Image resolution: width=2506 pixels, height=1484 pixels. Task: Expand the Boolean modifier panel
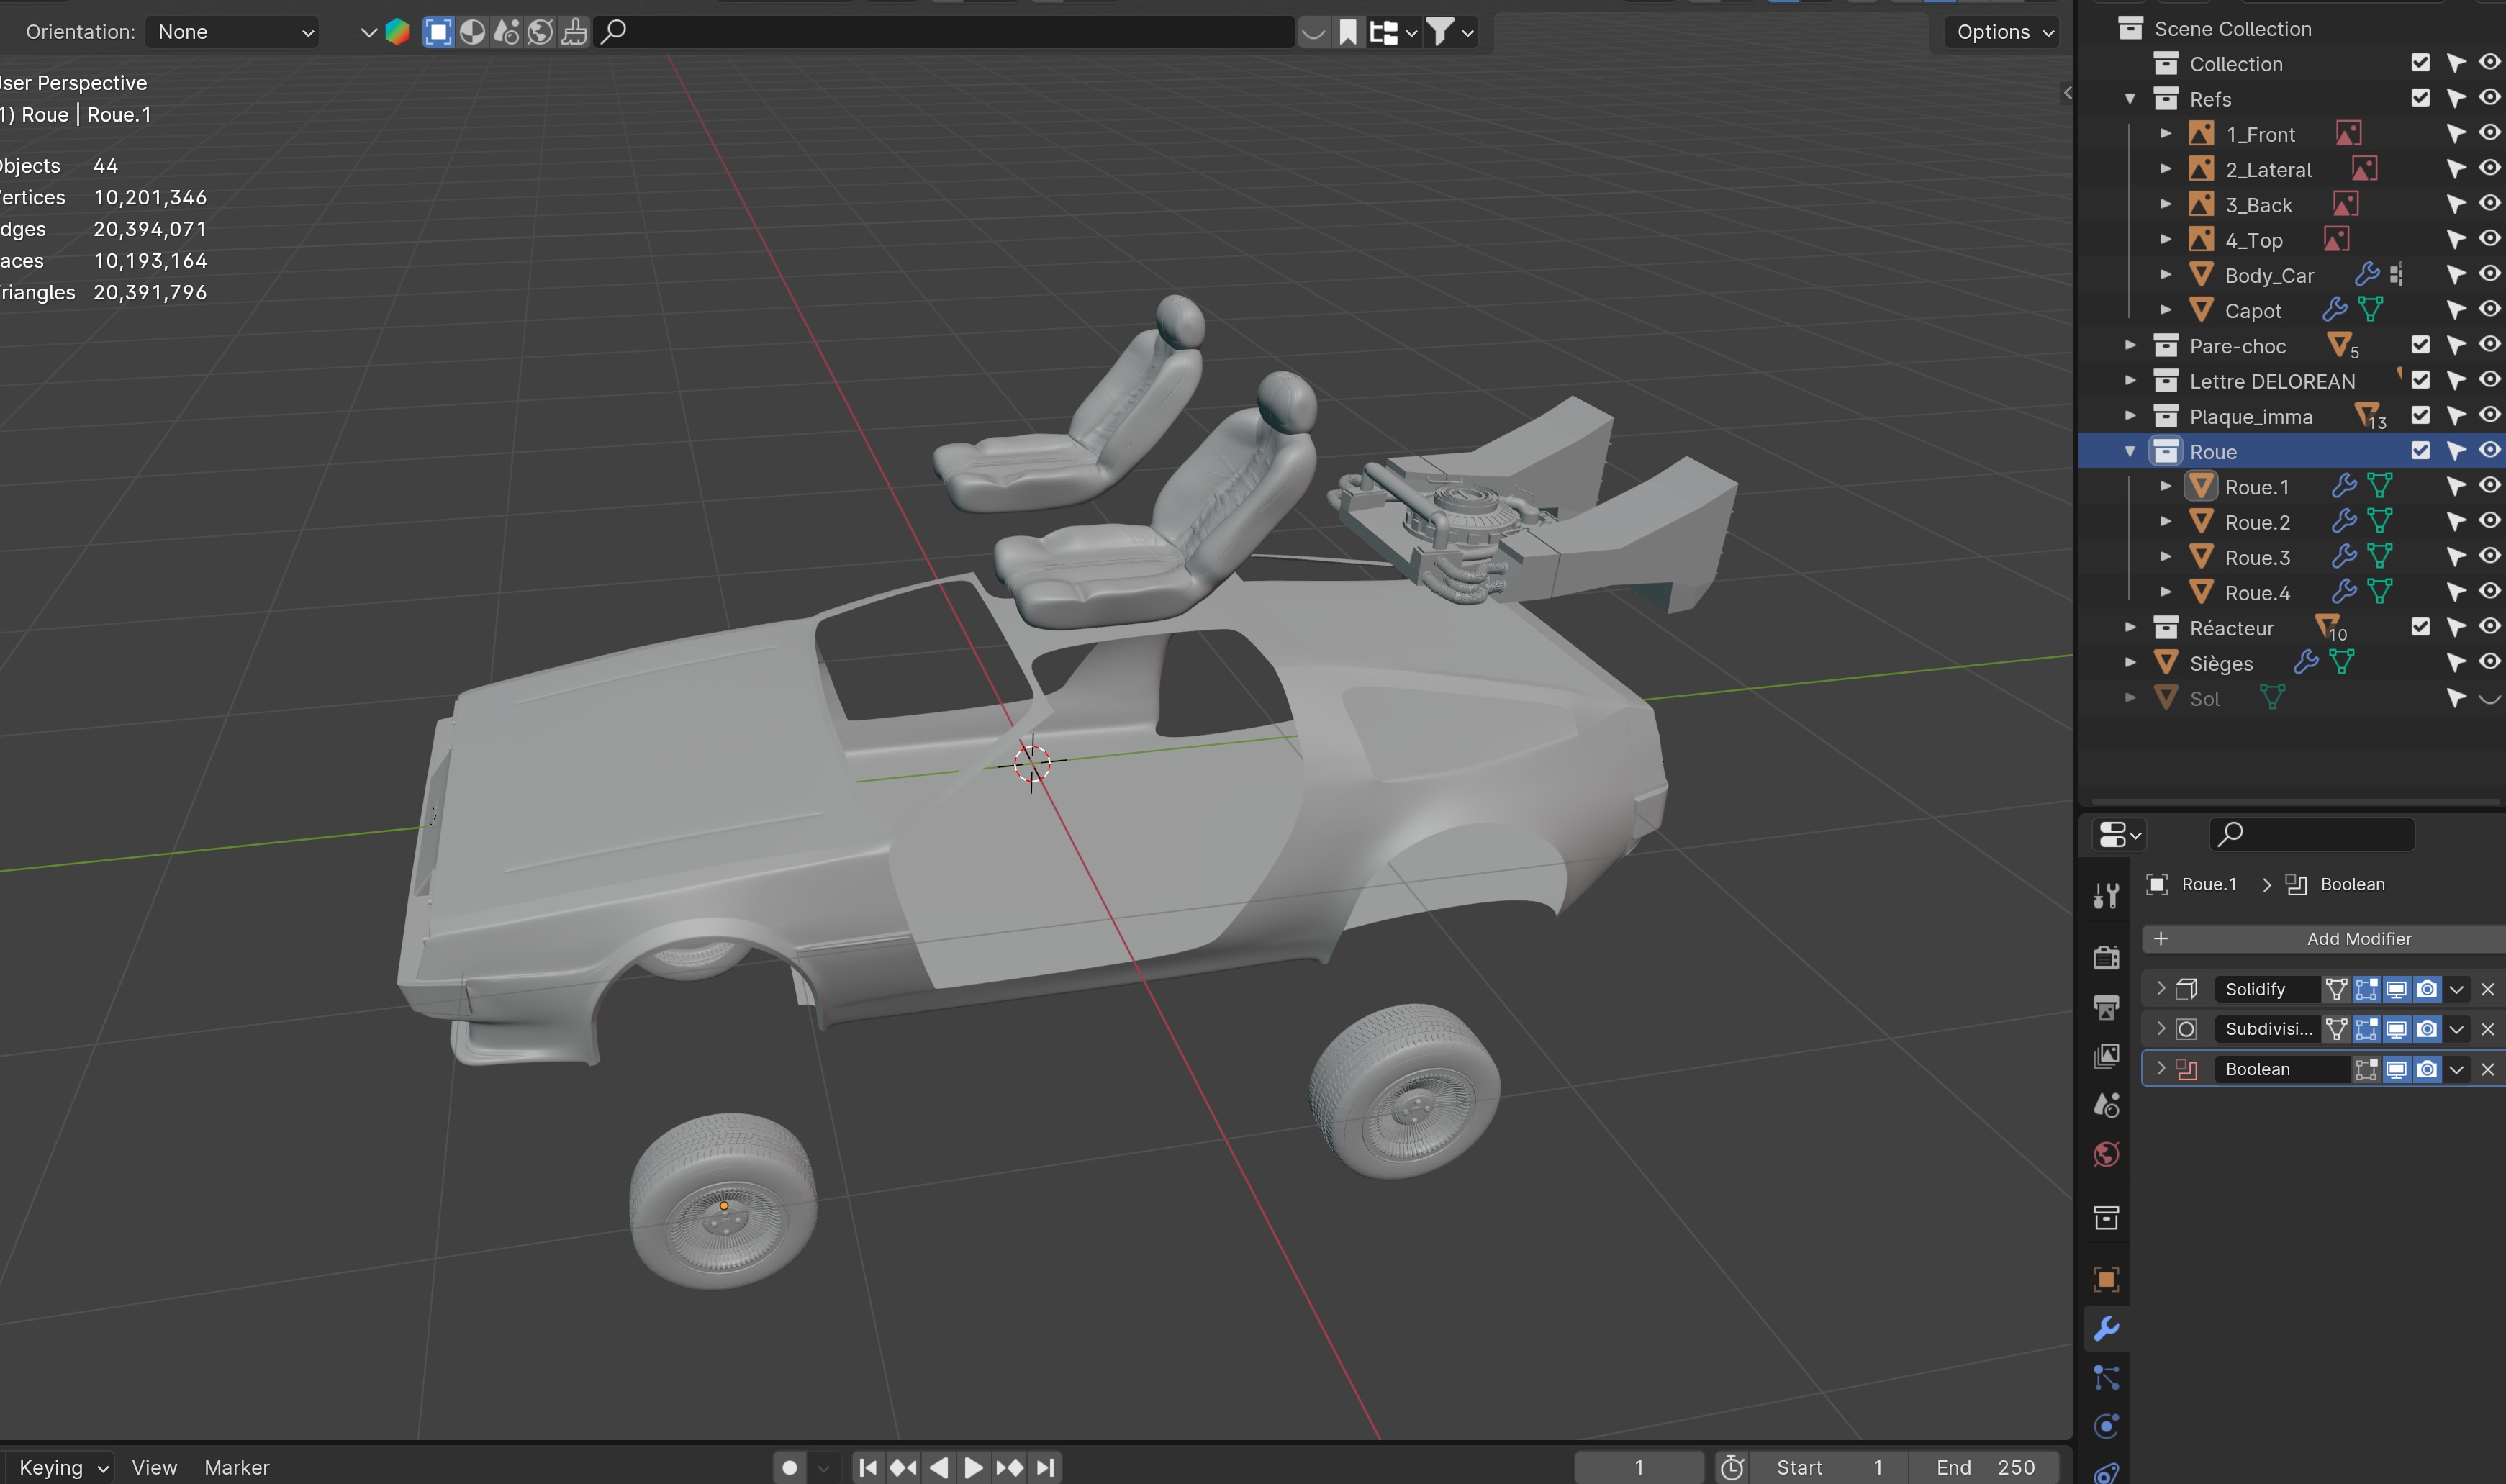(x=2161, y=1069)
